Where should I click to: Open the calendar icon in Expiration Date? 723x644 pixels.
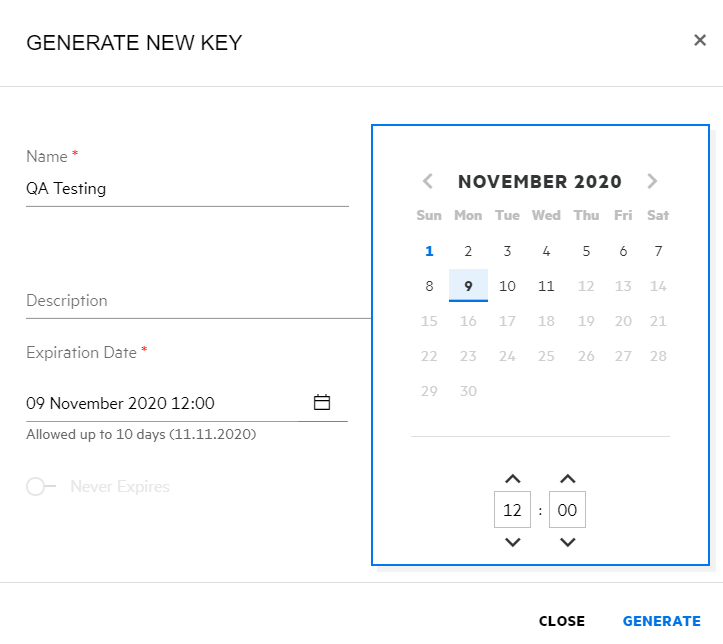(322, 403)
